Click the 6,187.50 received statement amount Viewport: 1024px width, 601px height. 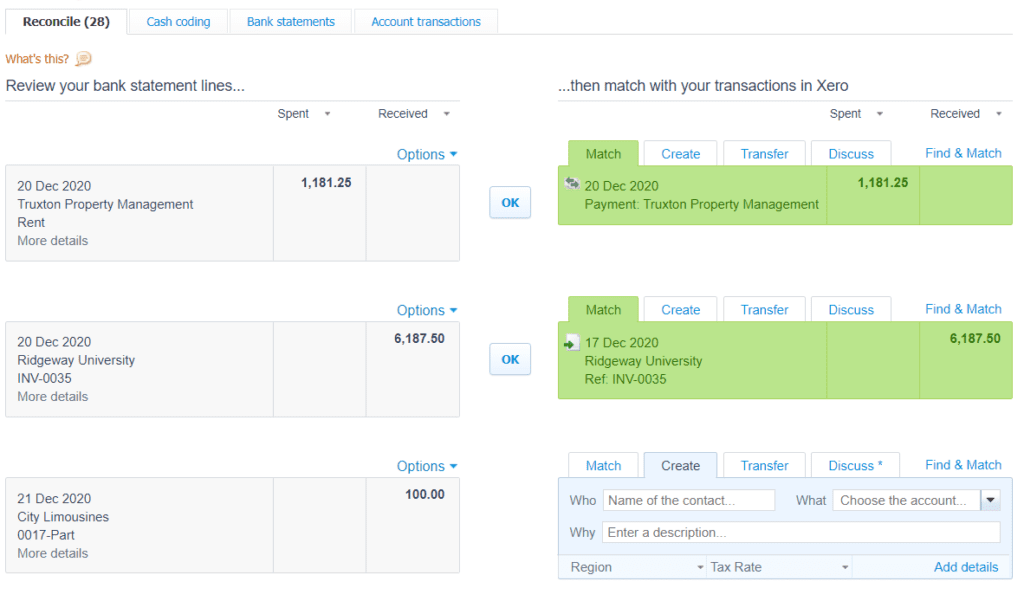coord(419,338)
